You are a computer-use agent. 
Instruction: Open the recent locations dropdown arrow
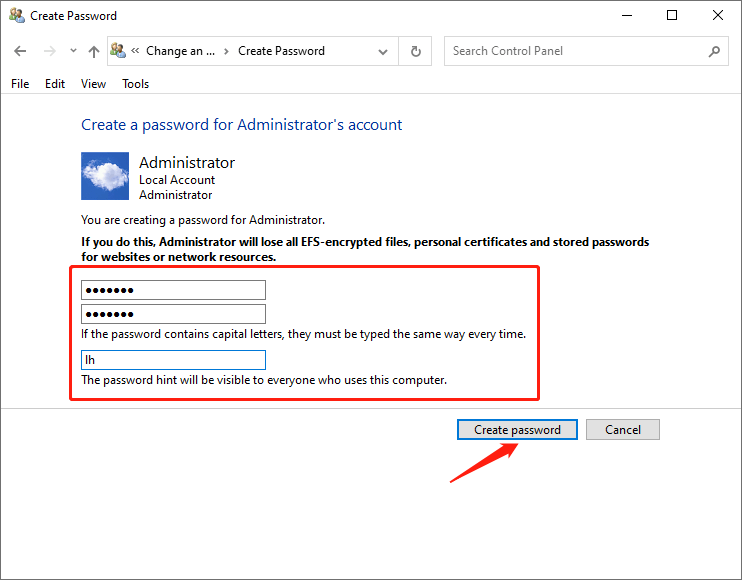[x=73, y=51]
